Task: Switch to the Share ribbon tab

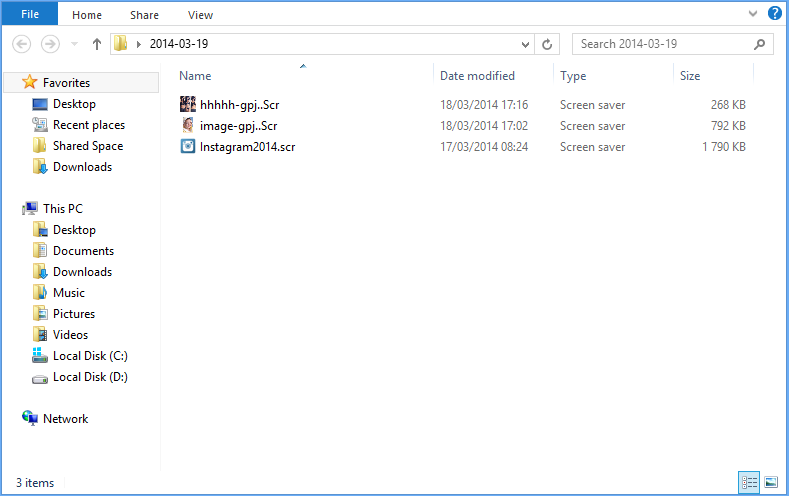Action: tap(144, 15)
